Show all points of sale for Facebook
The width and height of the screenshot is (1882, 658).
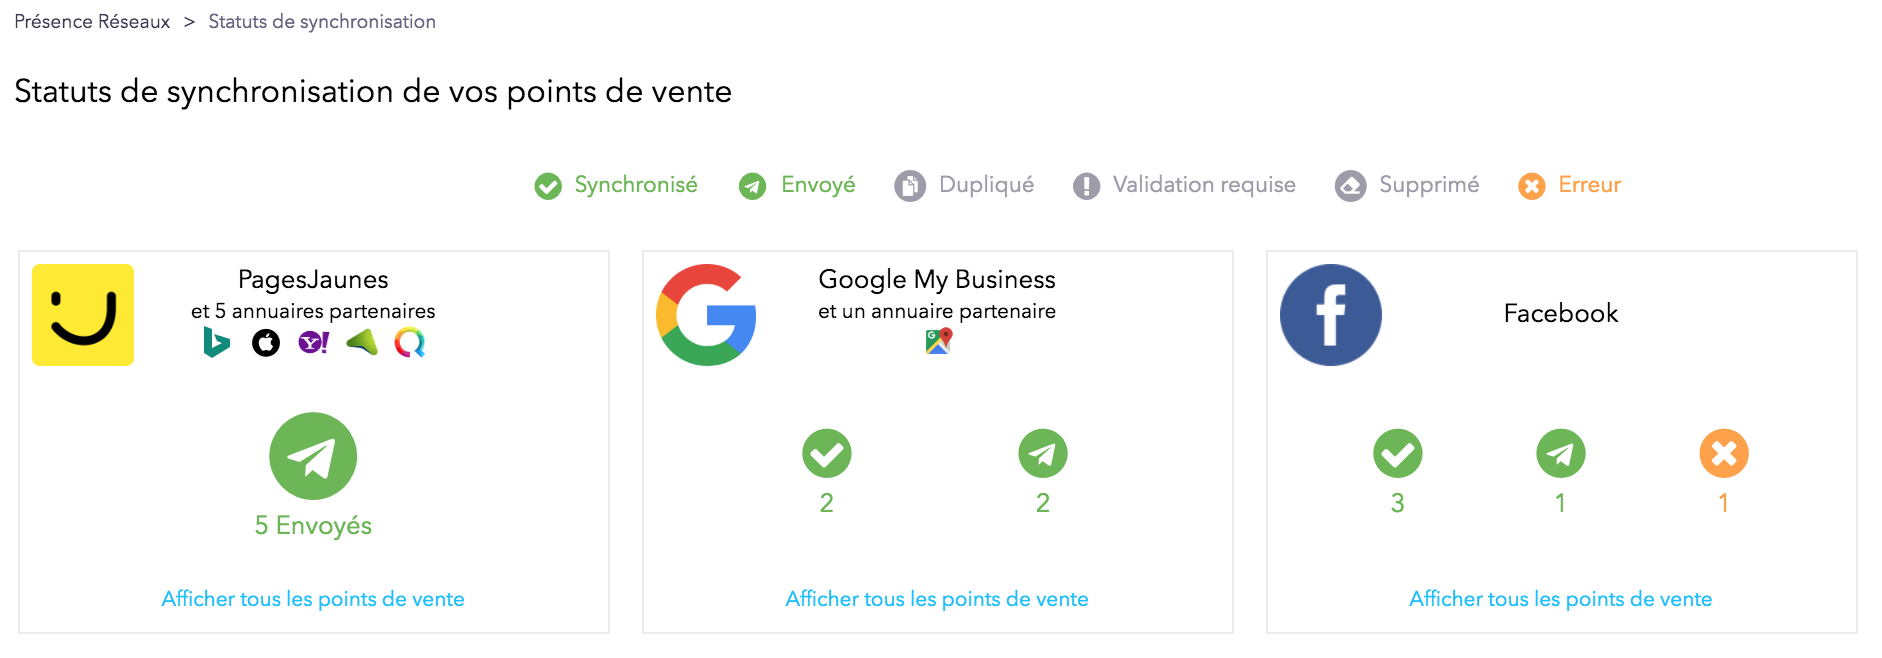point(1561,599)
